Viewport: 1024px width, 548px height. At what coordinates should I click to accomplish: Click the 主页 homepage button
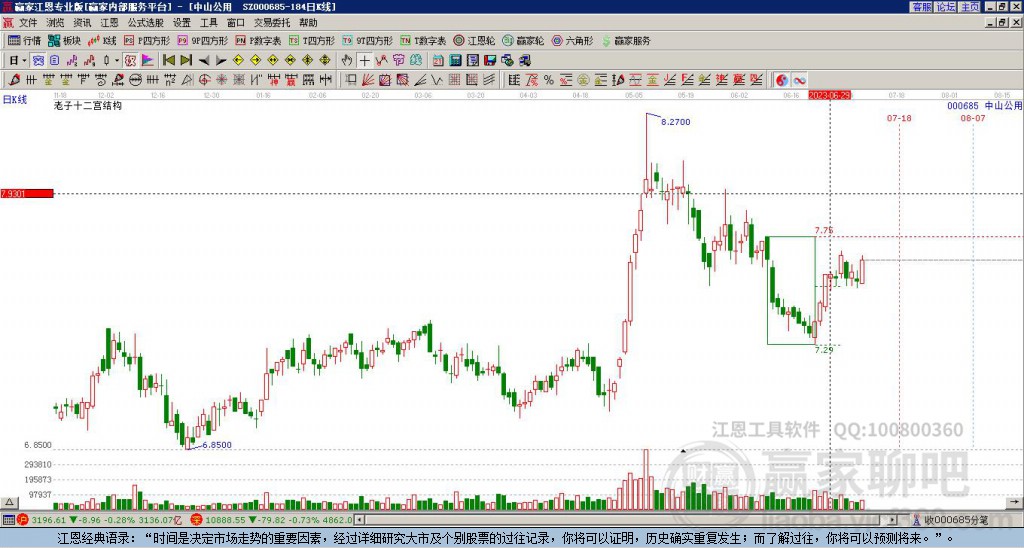click(x=970, y=7)
